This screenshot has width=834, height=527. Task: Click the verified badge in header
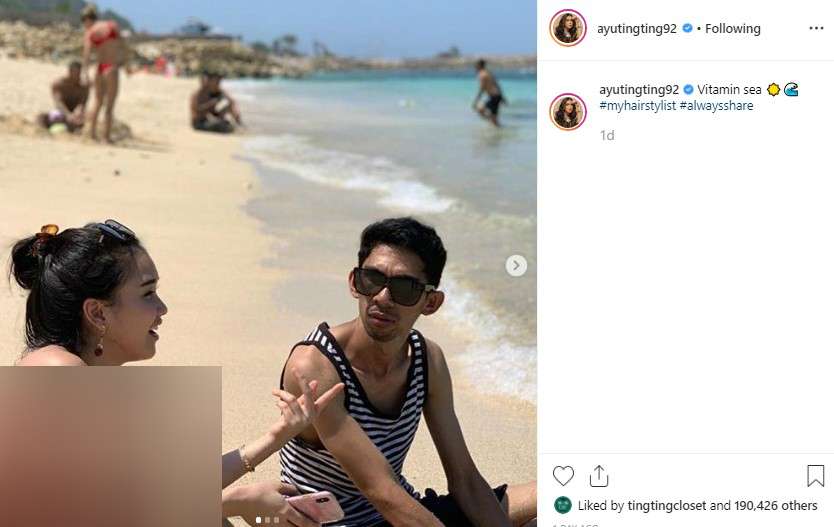pyautogui.click(x=687, y=28)
